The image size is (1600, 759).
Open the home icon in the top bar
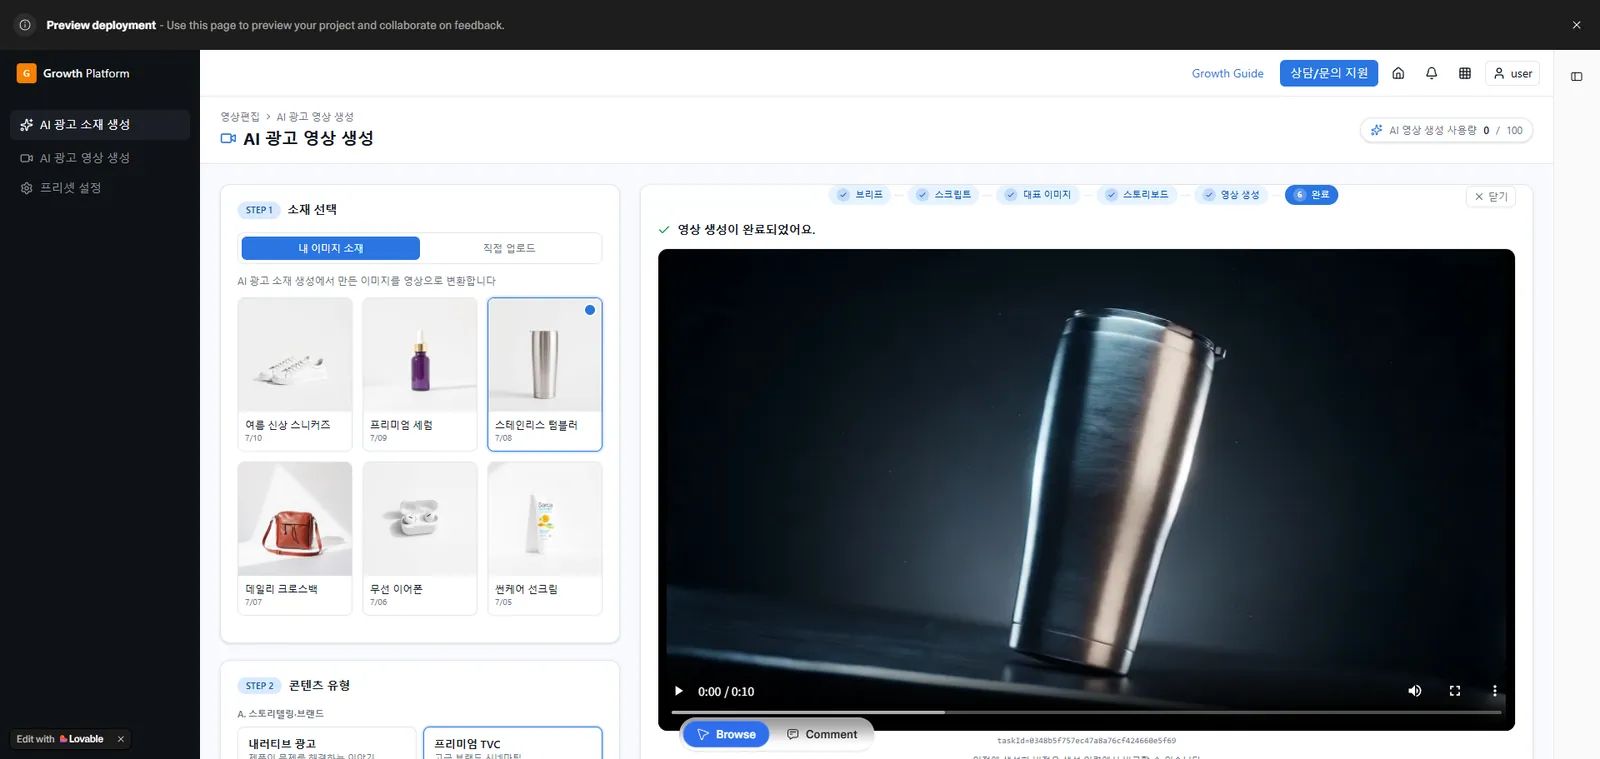click(x=1398, y=73)
